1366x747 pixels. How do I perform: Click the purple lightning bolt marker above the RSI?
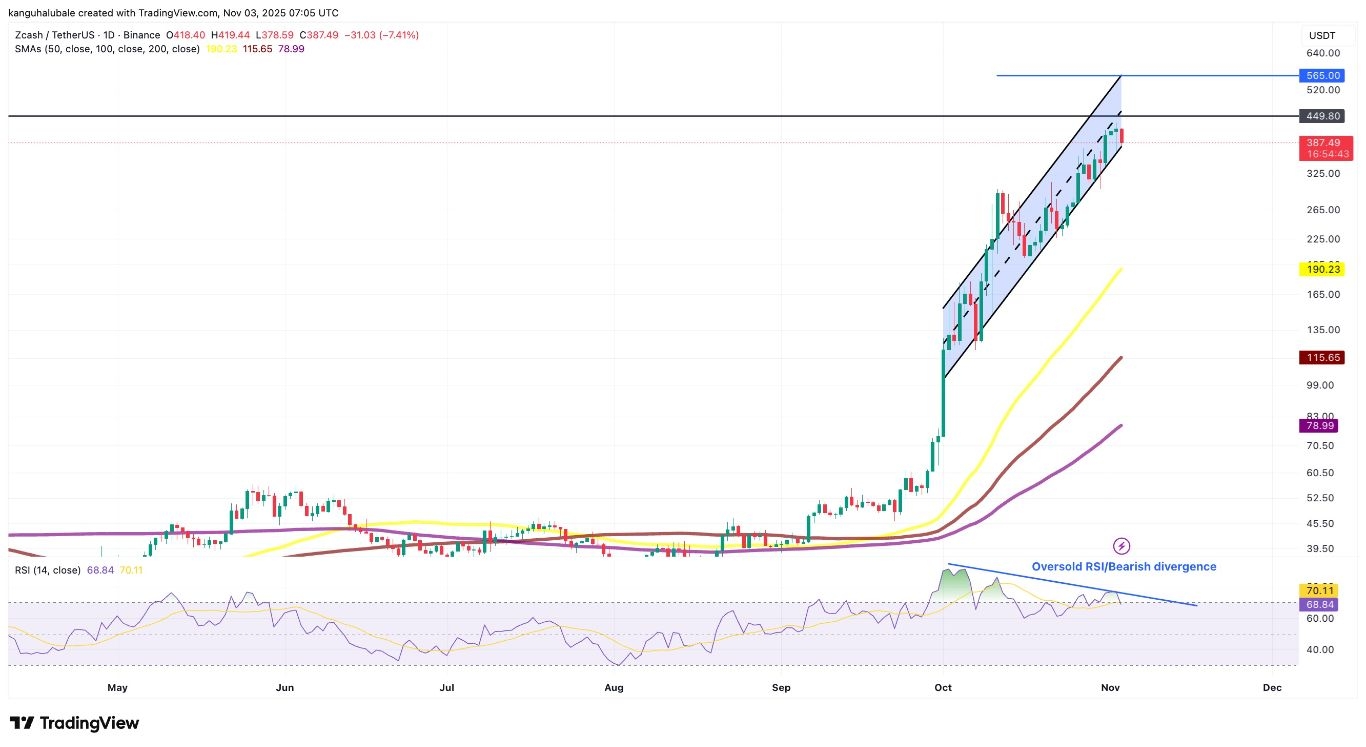pyautogui.click(x=1121, y=545)
